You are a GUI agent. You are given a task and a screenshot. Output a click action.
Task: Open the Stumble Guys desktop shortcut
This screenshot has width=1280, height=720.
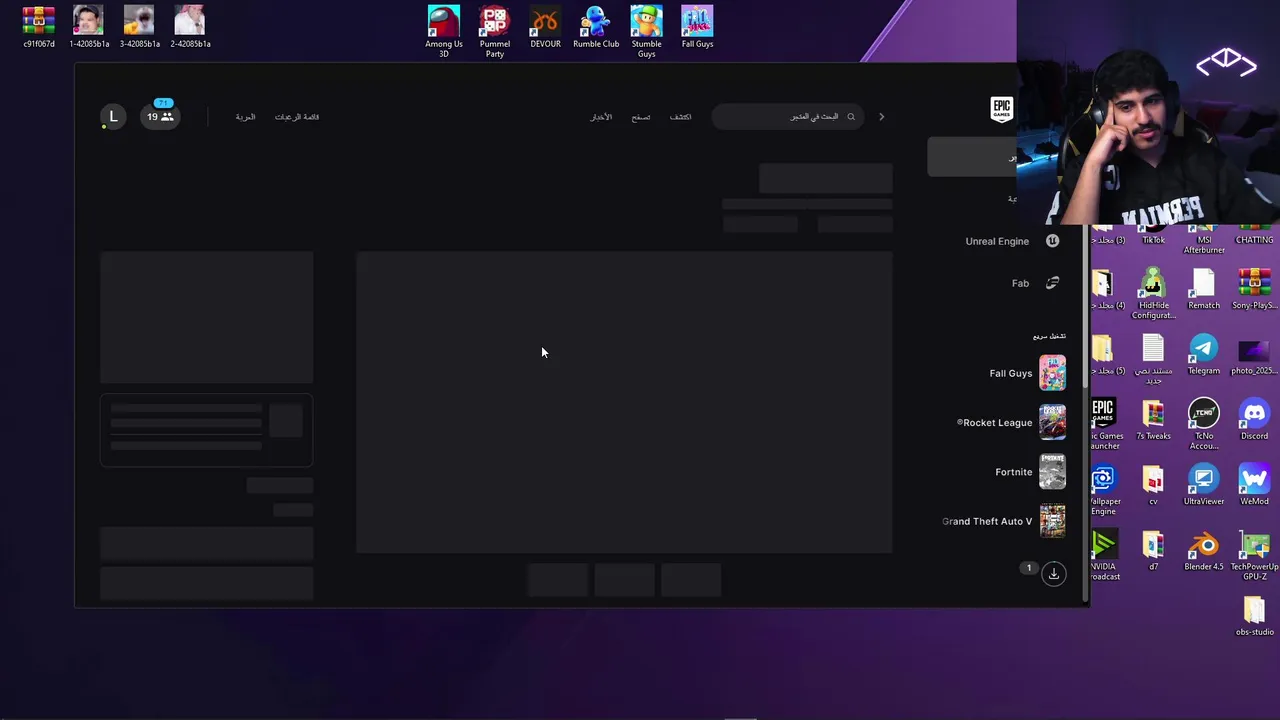tap(646, 31)
